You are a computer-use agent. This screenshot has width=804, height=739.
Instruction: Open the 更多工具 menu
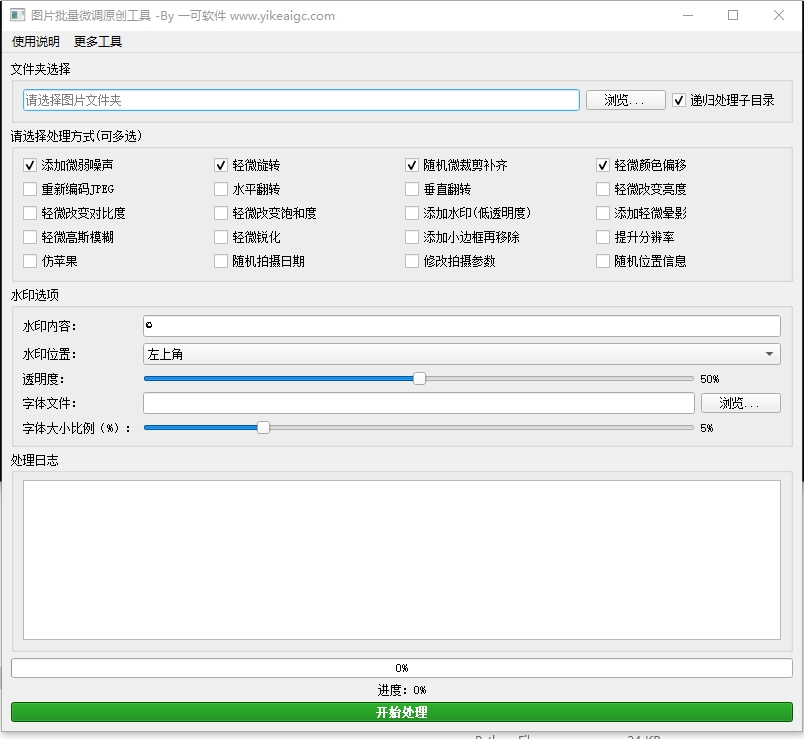(98, 42)
